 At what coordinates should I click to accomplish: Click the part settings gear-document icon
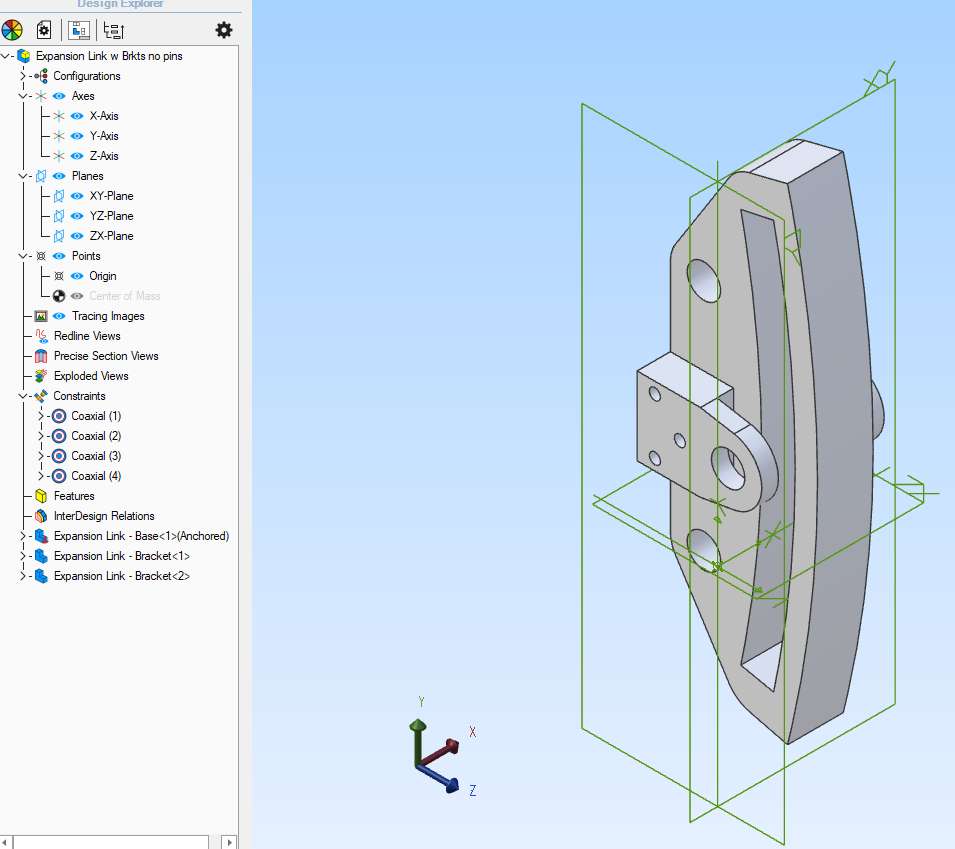pos(44,30)
